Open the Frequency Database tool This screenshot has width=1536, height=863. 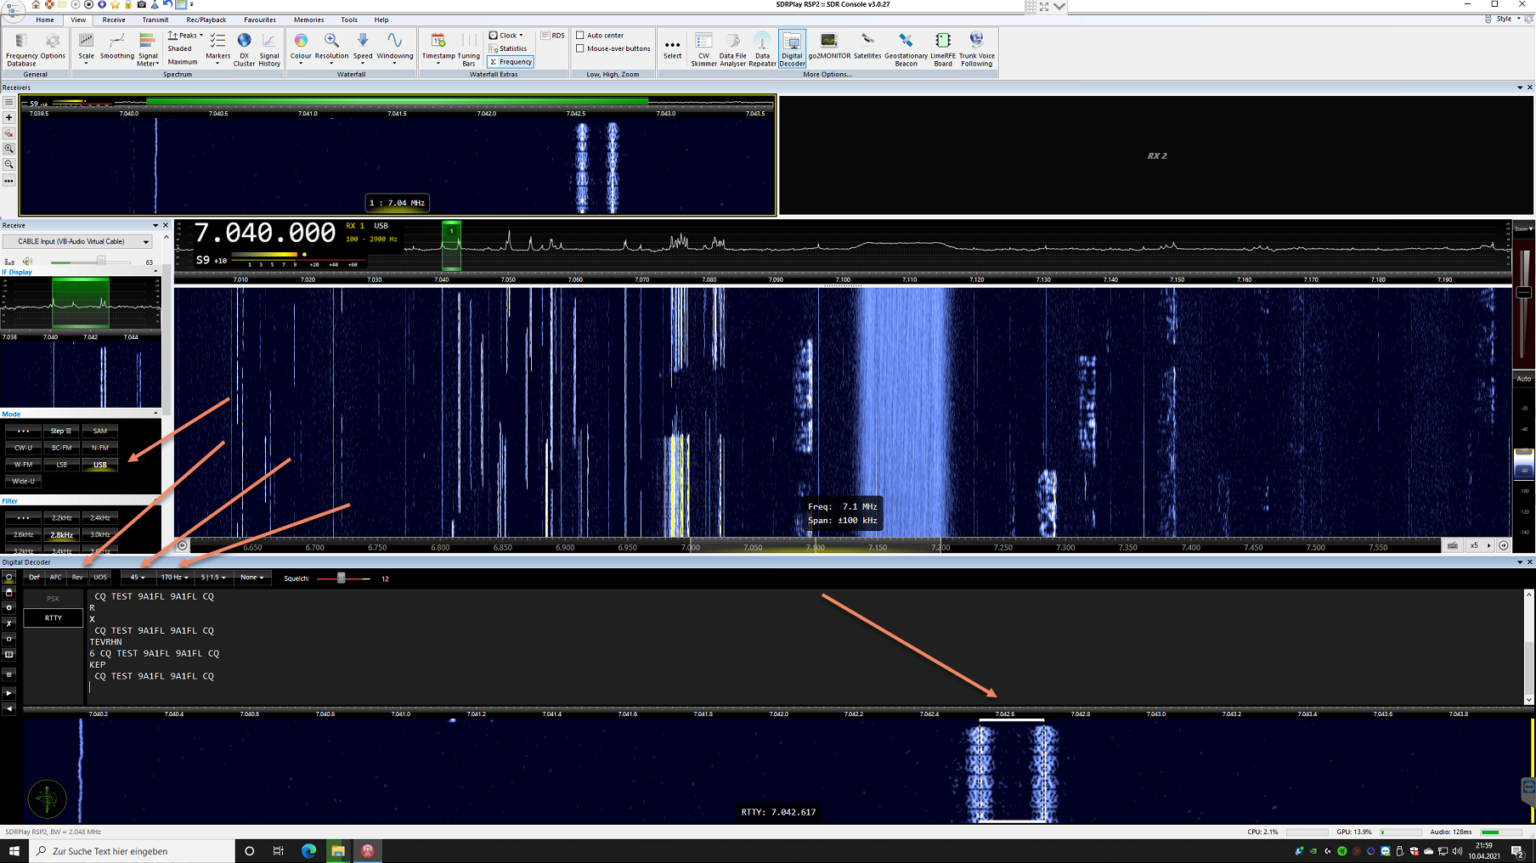pyautogui.click(x=21, y=49)
